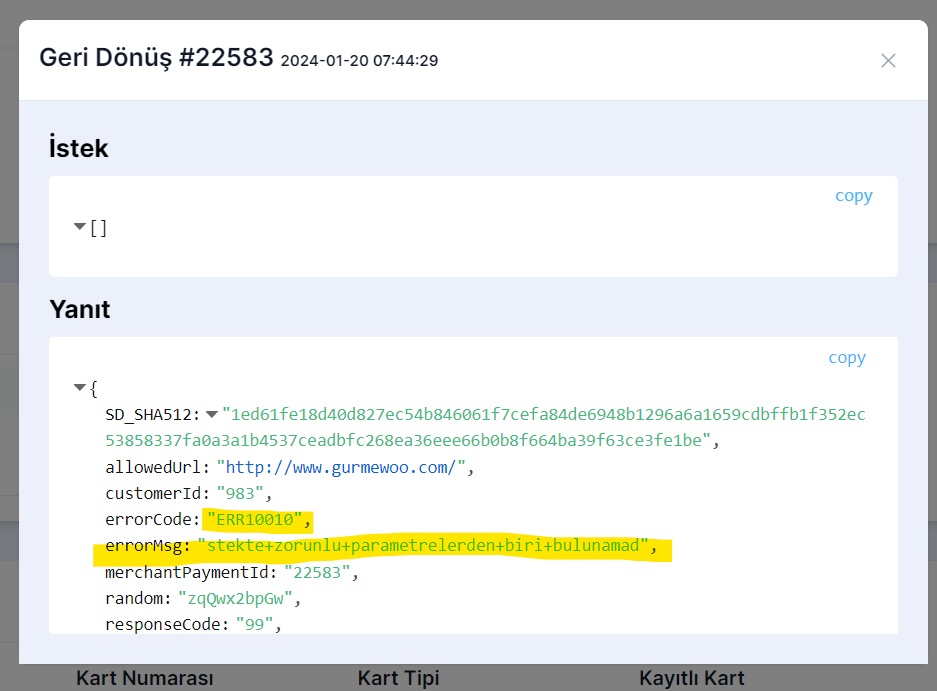
Task: Collapse the Yanıt root JSON object
Action: tap(80, 387)
